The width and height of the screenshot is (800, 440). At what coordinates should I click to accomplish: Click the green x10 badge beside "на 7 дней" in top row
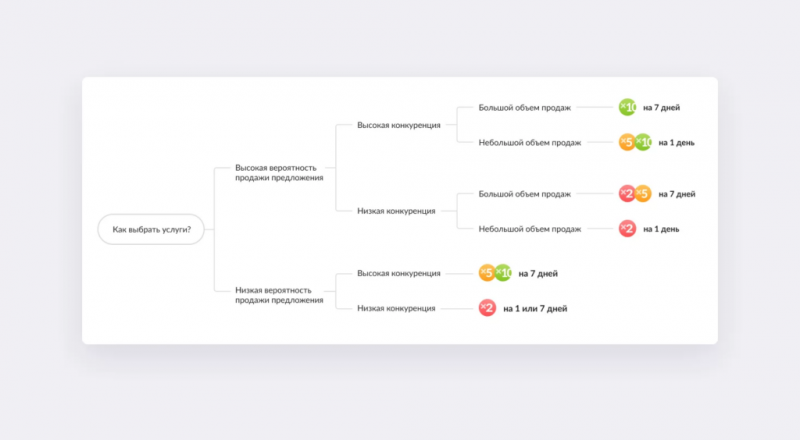(628, 107)
